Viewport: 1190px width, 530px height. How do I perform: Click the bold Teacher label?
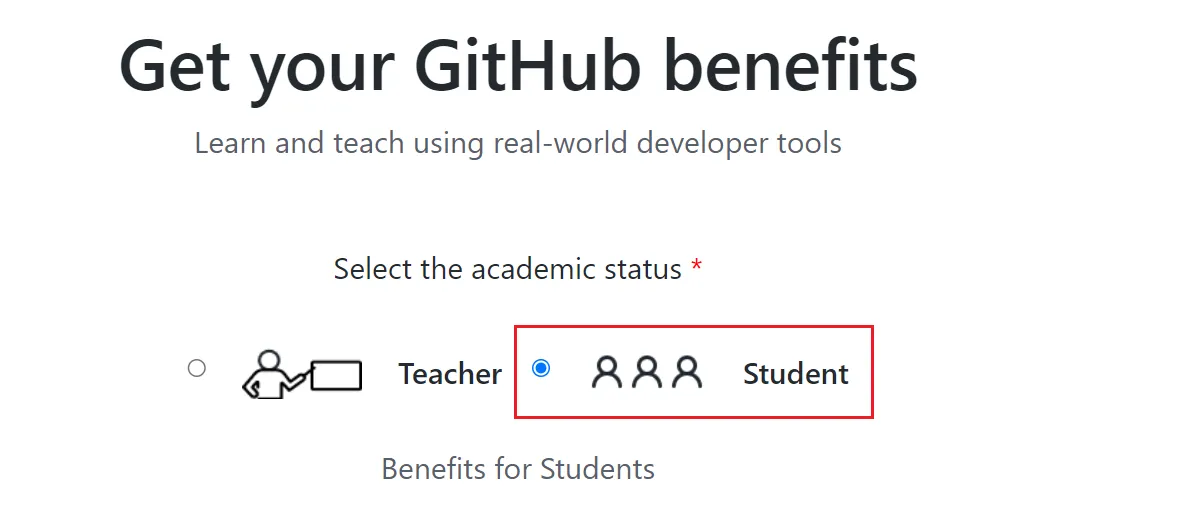pos(450,374)
